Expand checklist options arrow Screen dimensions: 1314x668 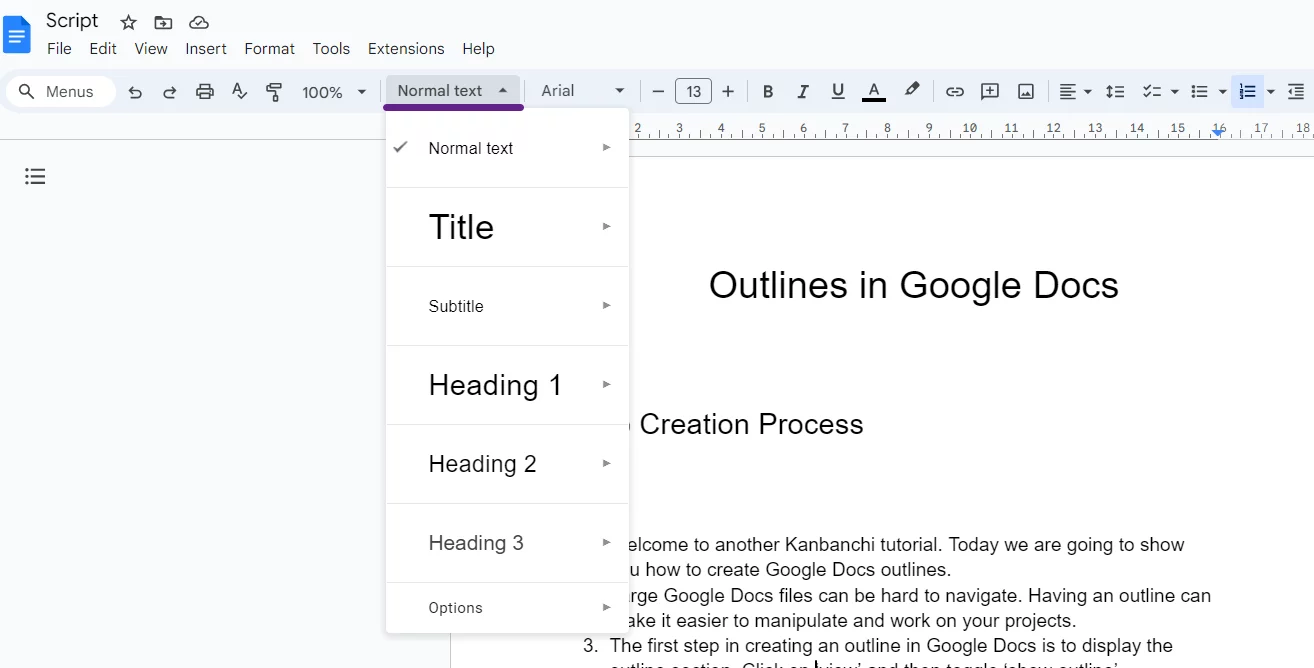coord(1175,92)
